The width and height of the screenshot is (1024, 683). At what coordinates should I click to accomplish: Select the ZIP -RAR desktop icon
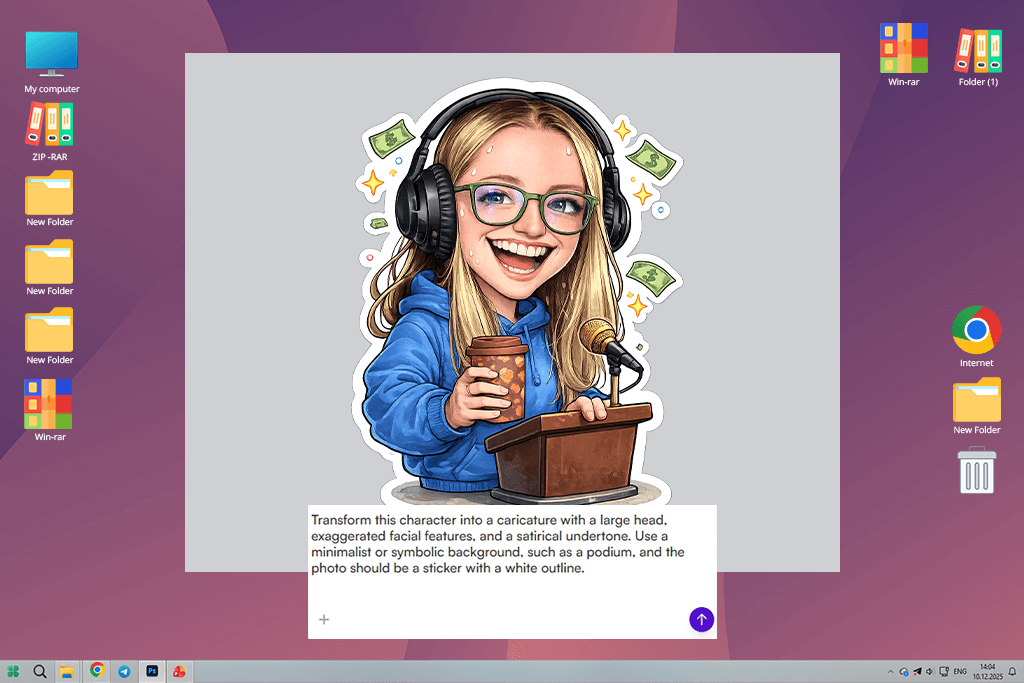50,132
